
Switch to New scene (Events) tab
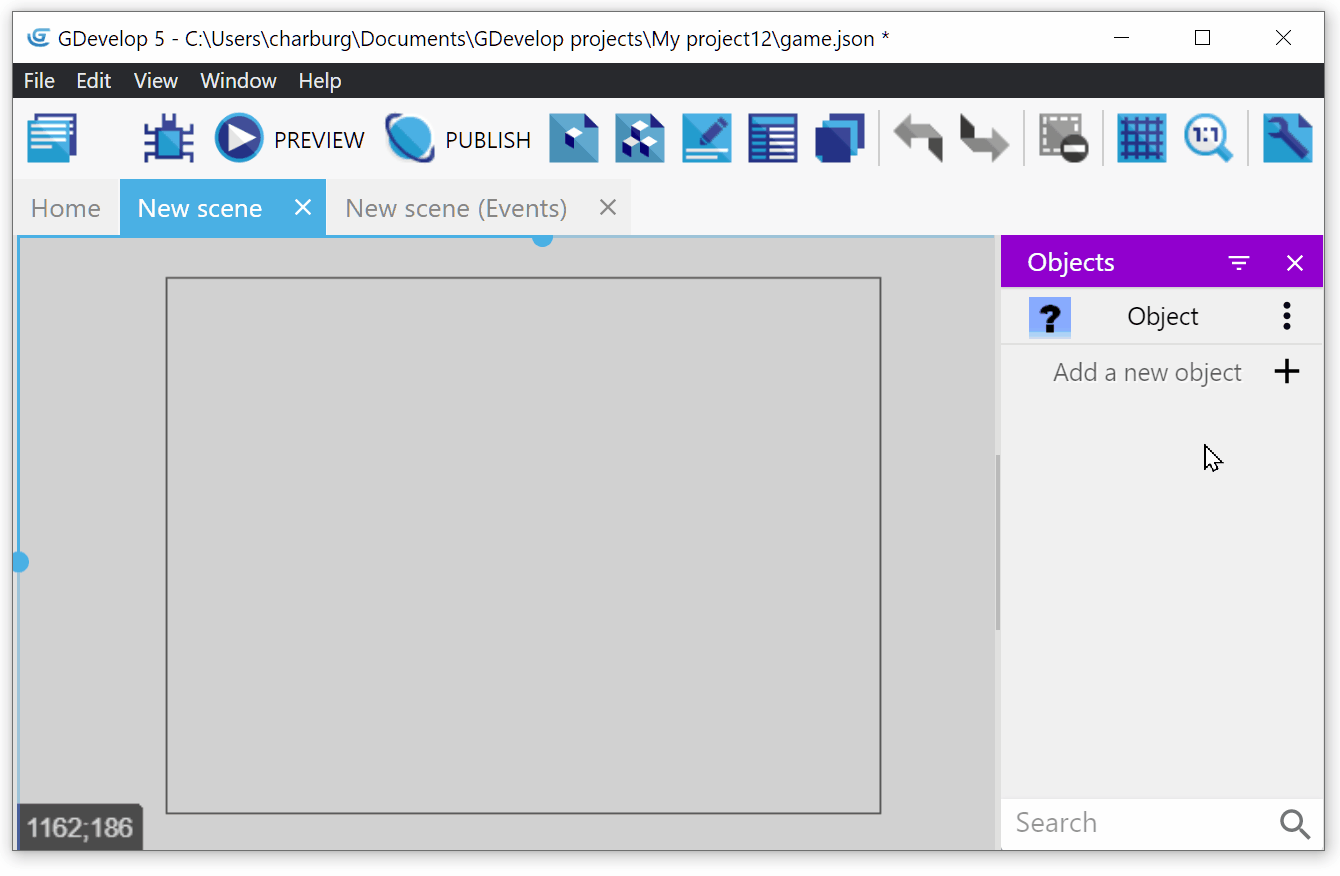[456, 208]
